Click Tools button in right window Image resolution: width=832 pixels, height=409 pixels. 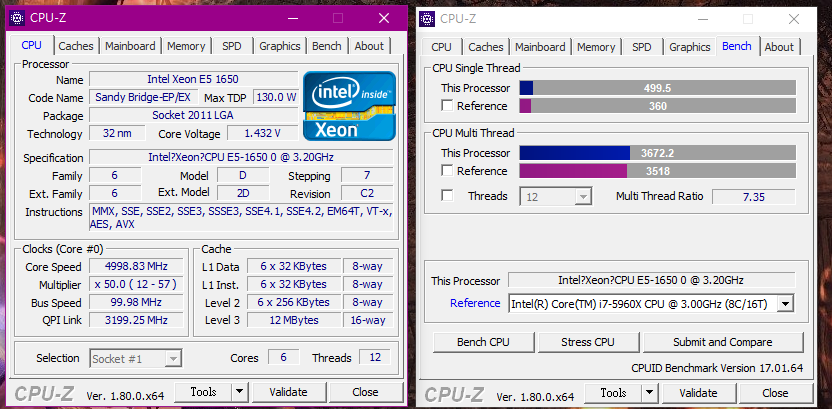pos(613,393)
